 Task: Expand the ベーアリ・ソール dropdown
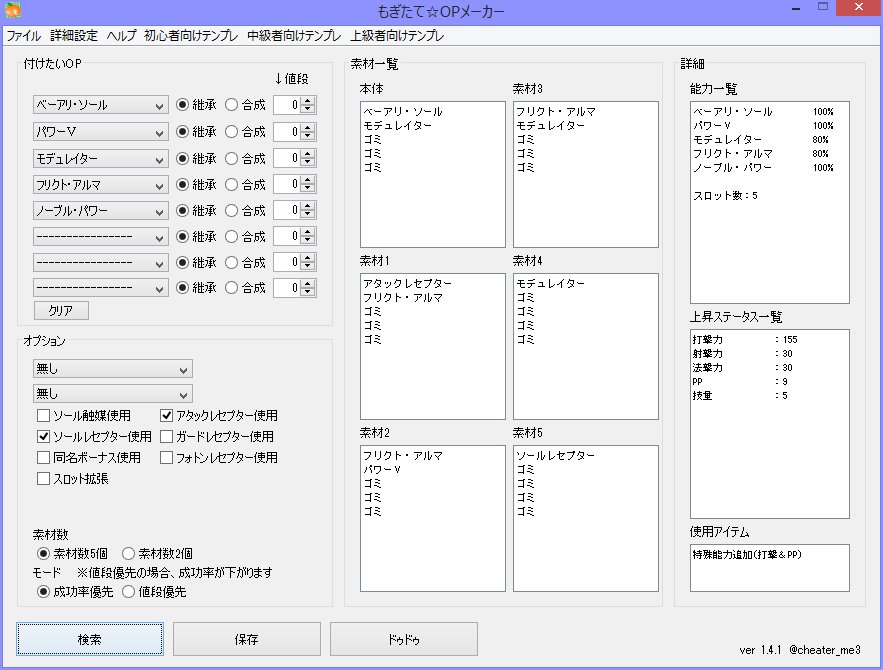pos(101,105)
